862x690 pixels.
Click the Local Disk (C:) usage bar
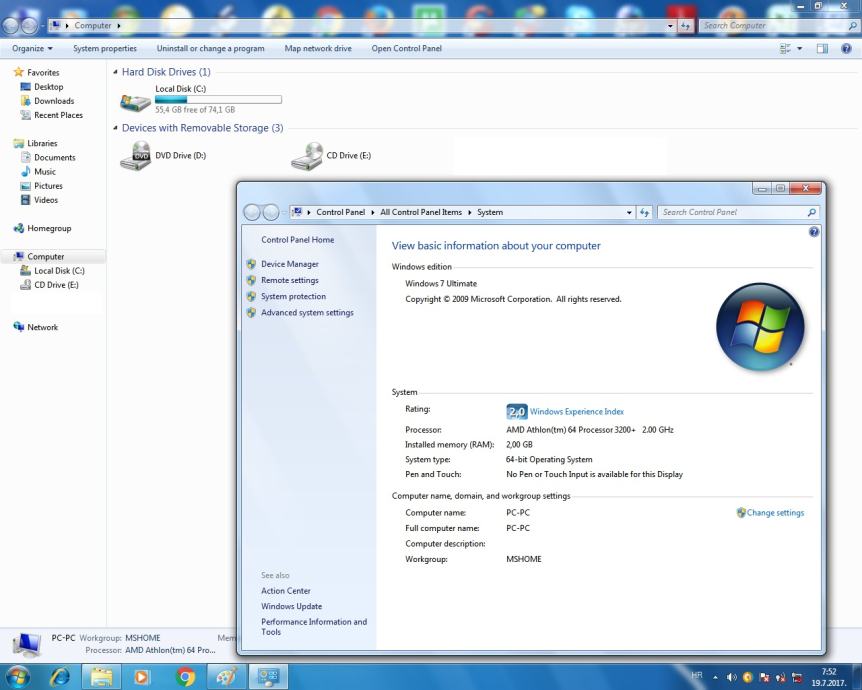click(x=218, y=99)
